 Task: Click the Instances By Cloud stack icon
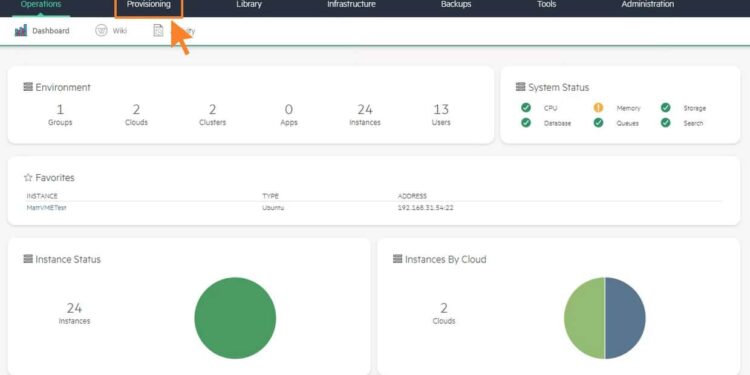point(397,259)
